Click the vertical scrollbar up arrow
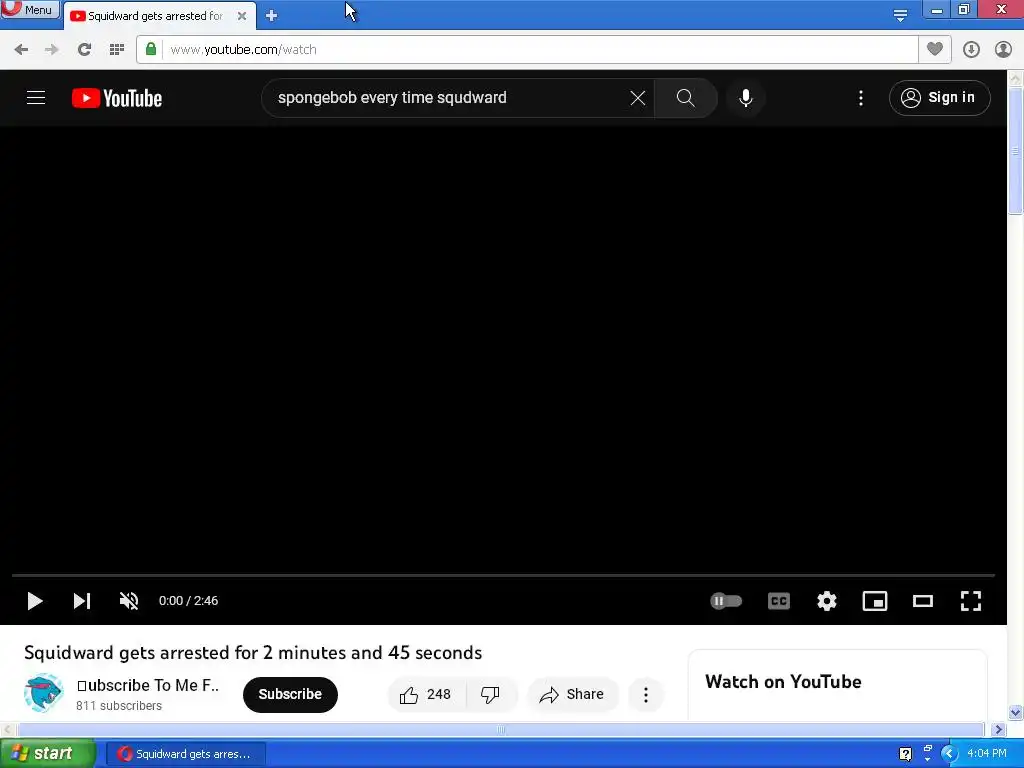The width and height of the screenshot is (1024, 768). tap(1016, 78)
